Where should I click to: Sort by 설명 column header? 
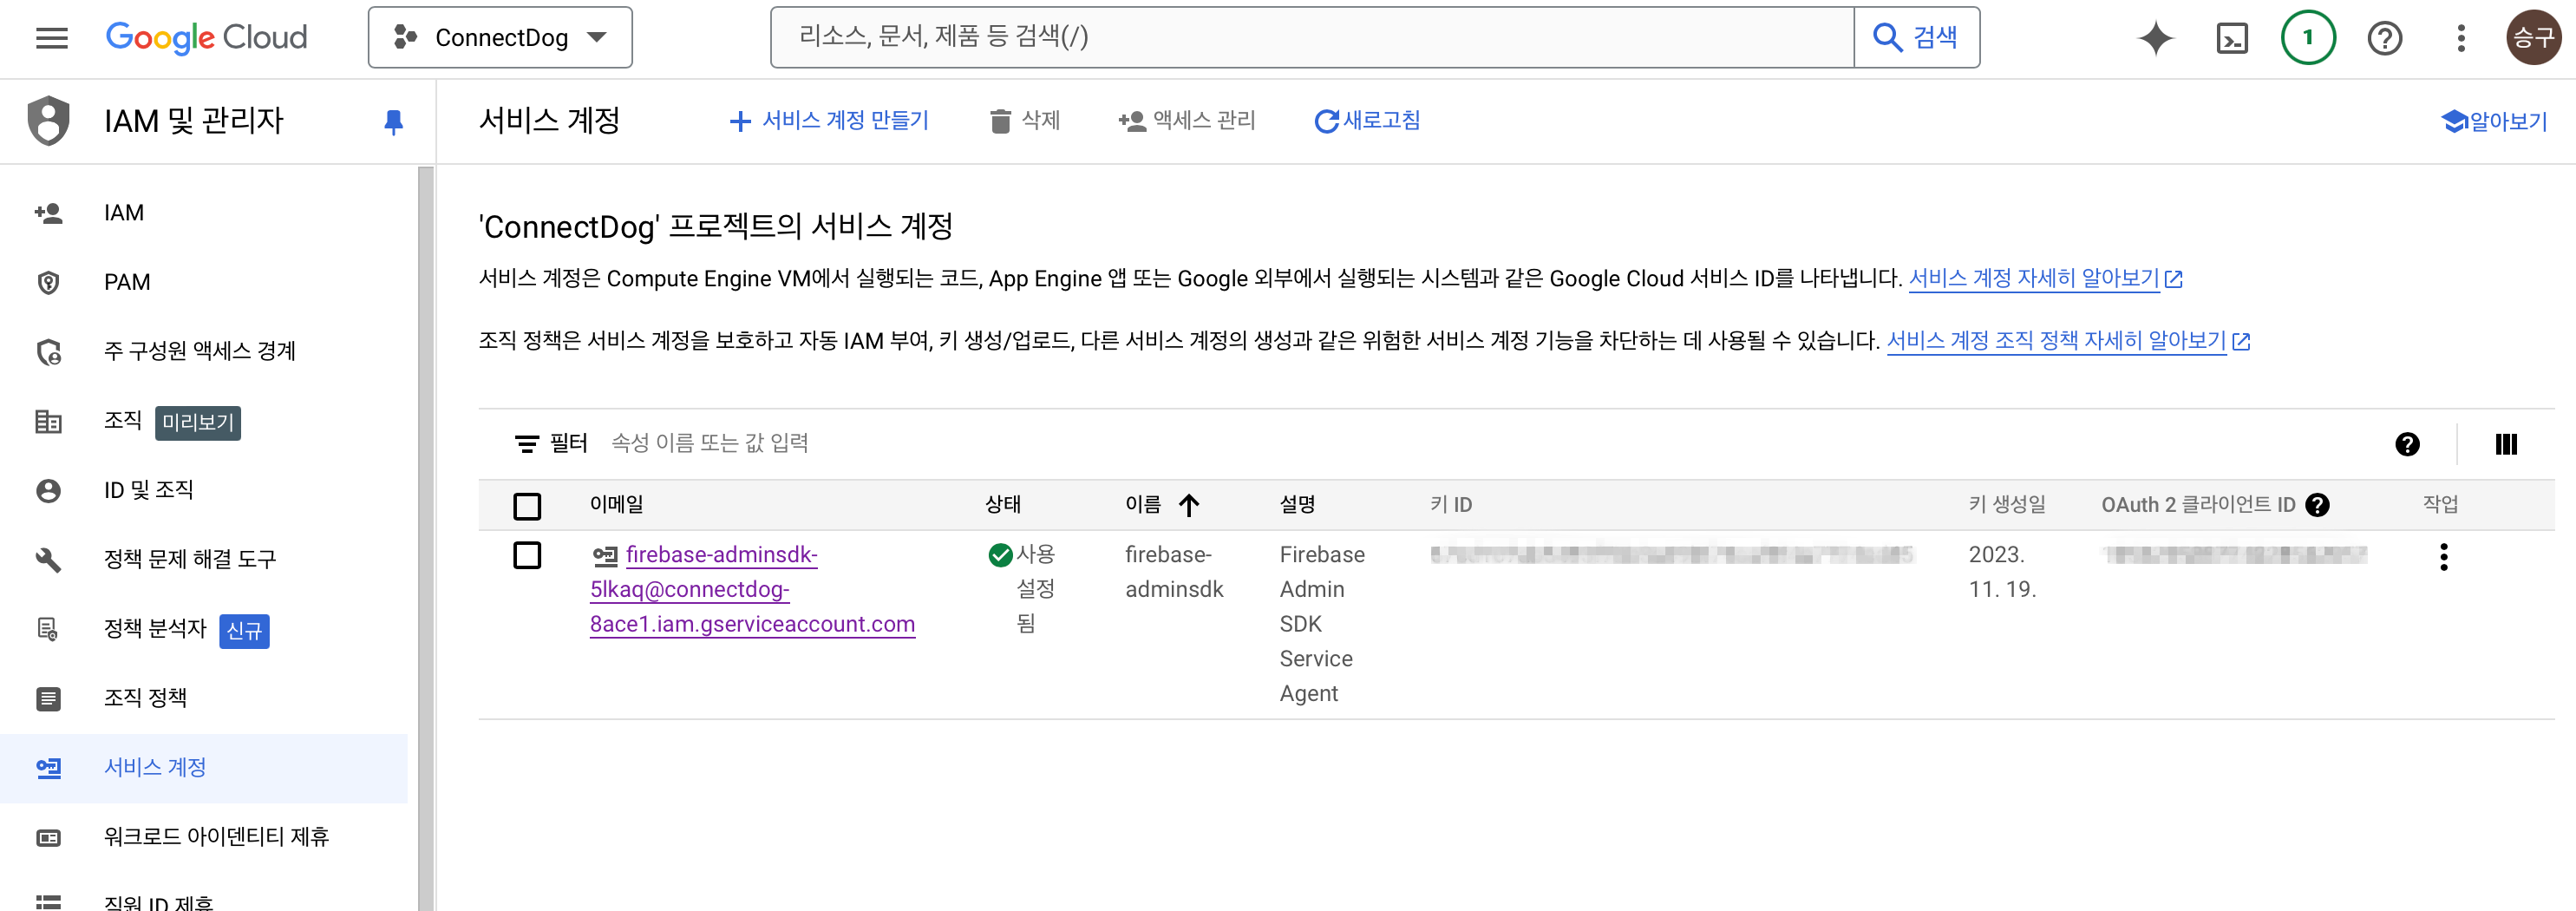click(x=1297, y=504)
